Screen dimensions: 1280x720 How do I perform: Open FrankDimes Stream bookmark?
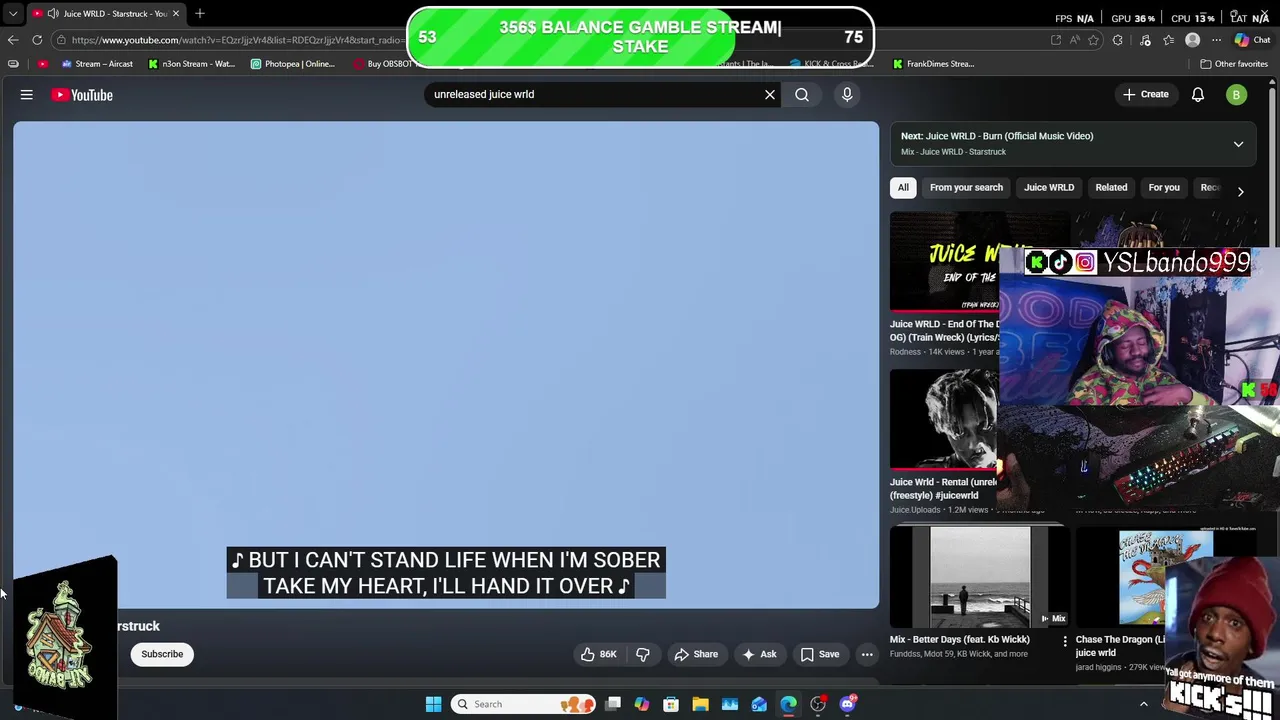tap(933, 64)
